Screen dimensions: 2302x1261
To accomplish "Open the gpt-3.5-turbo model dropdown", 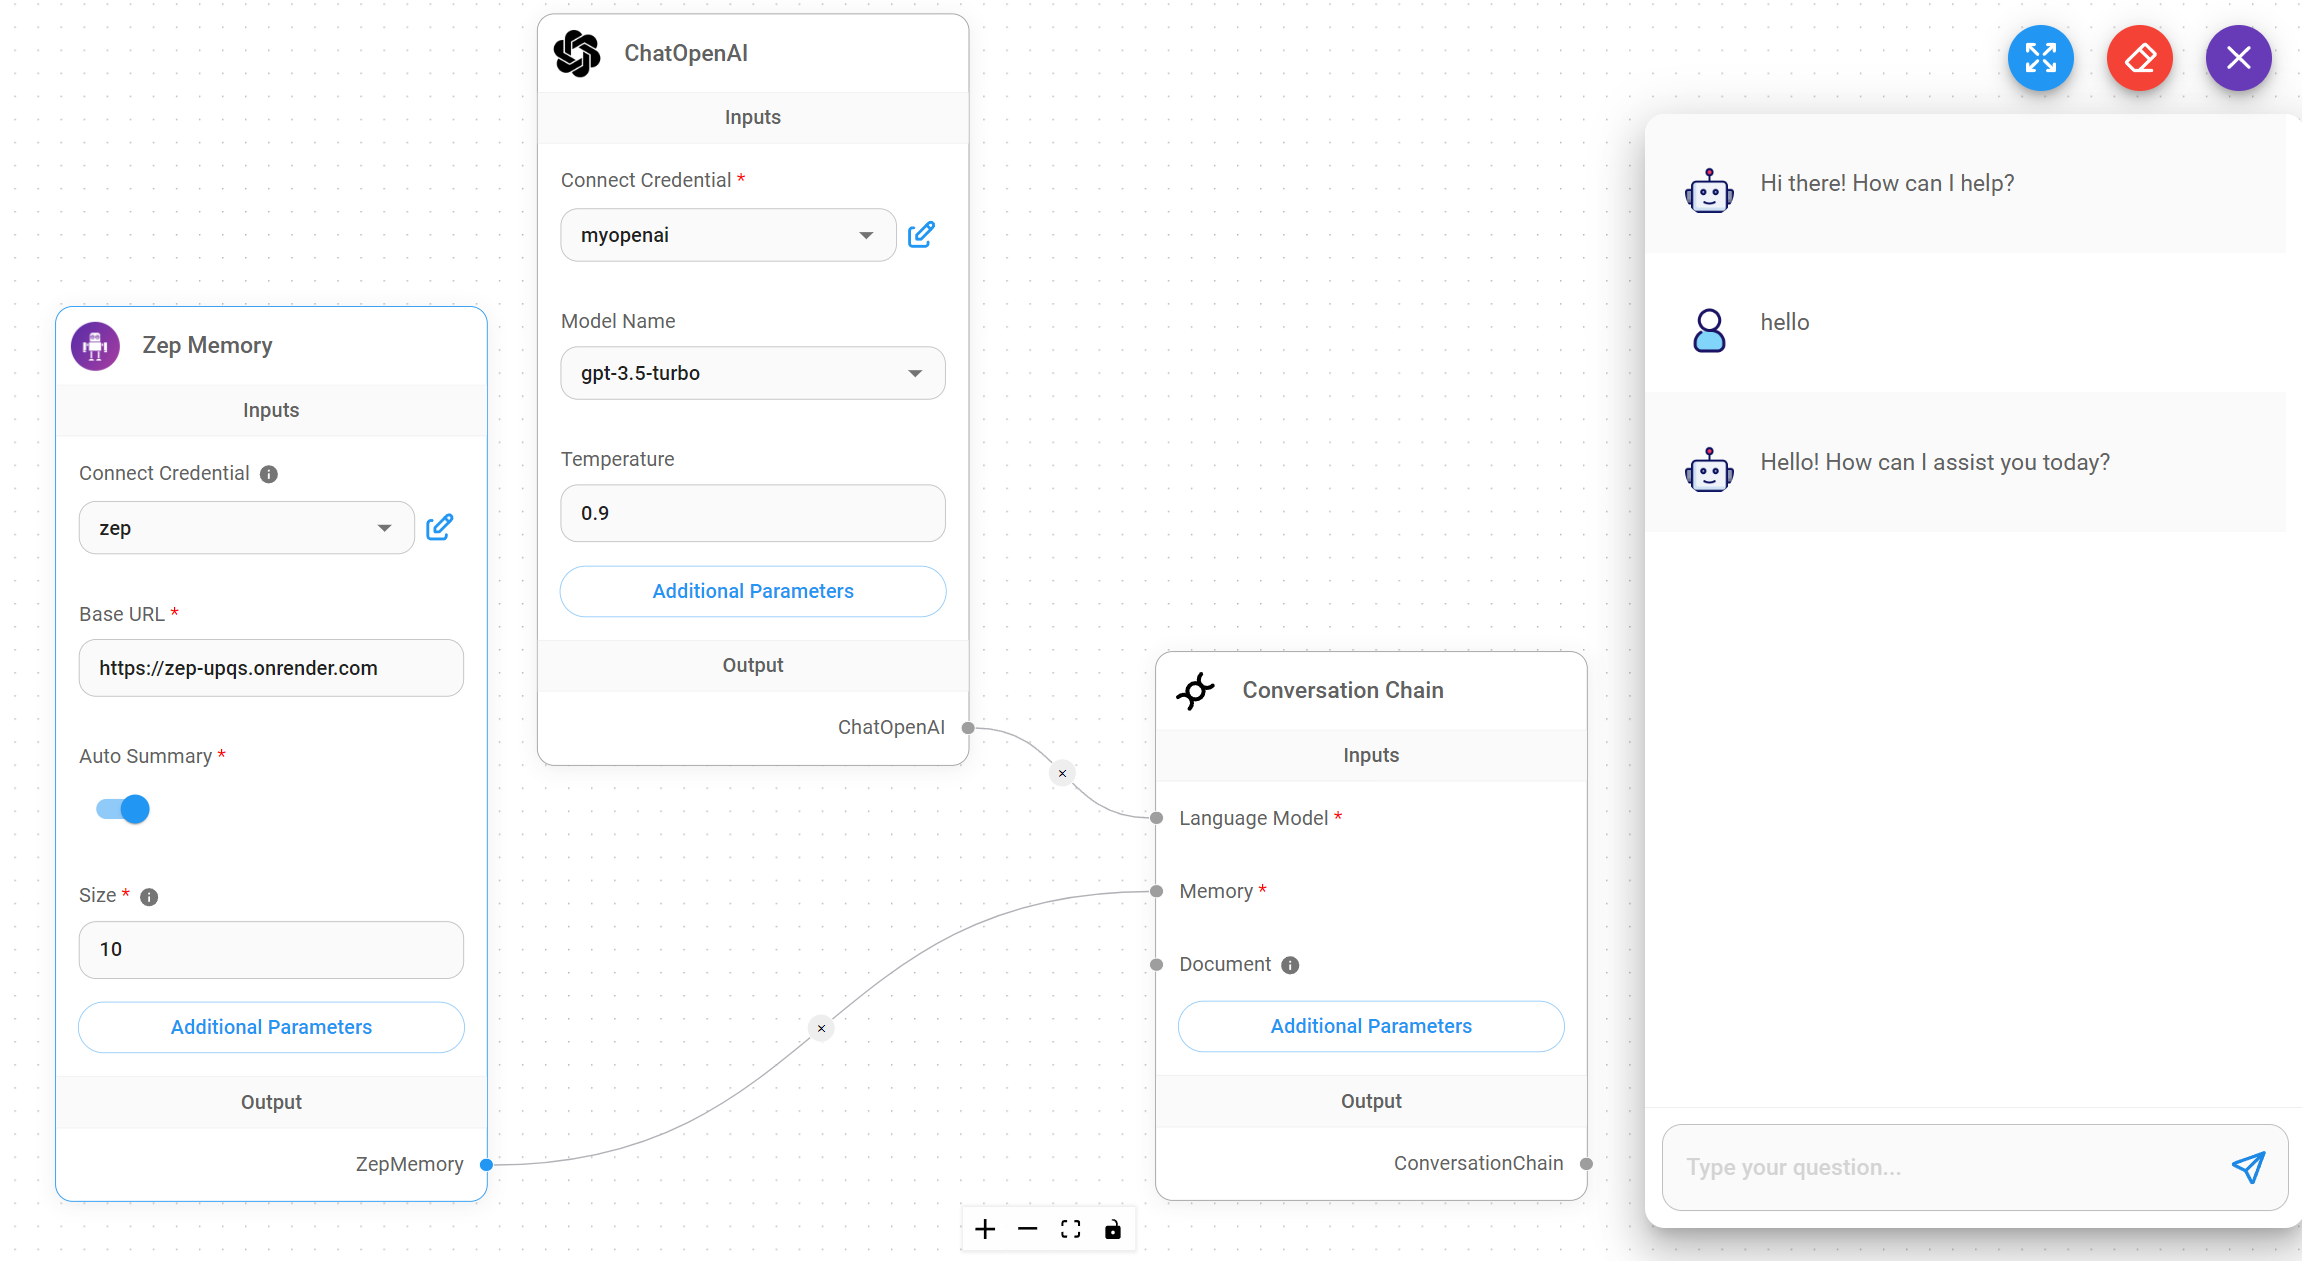I will 752,373.
